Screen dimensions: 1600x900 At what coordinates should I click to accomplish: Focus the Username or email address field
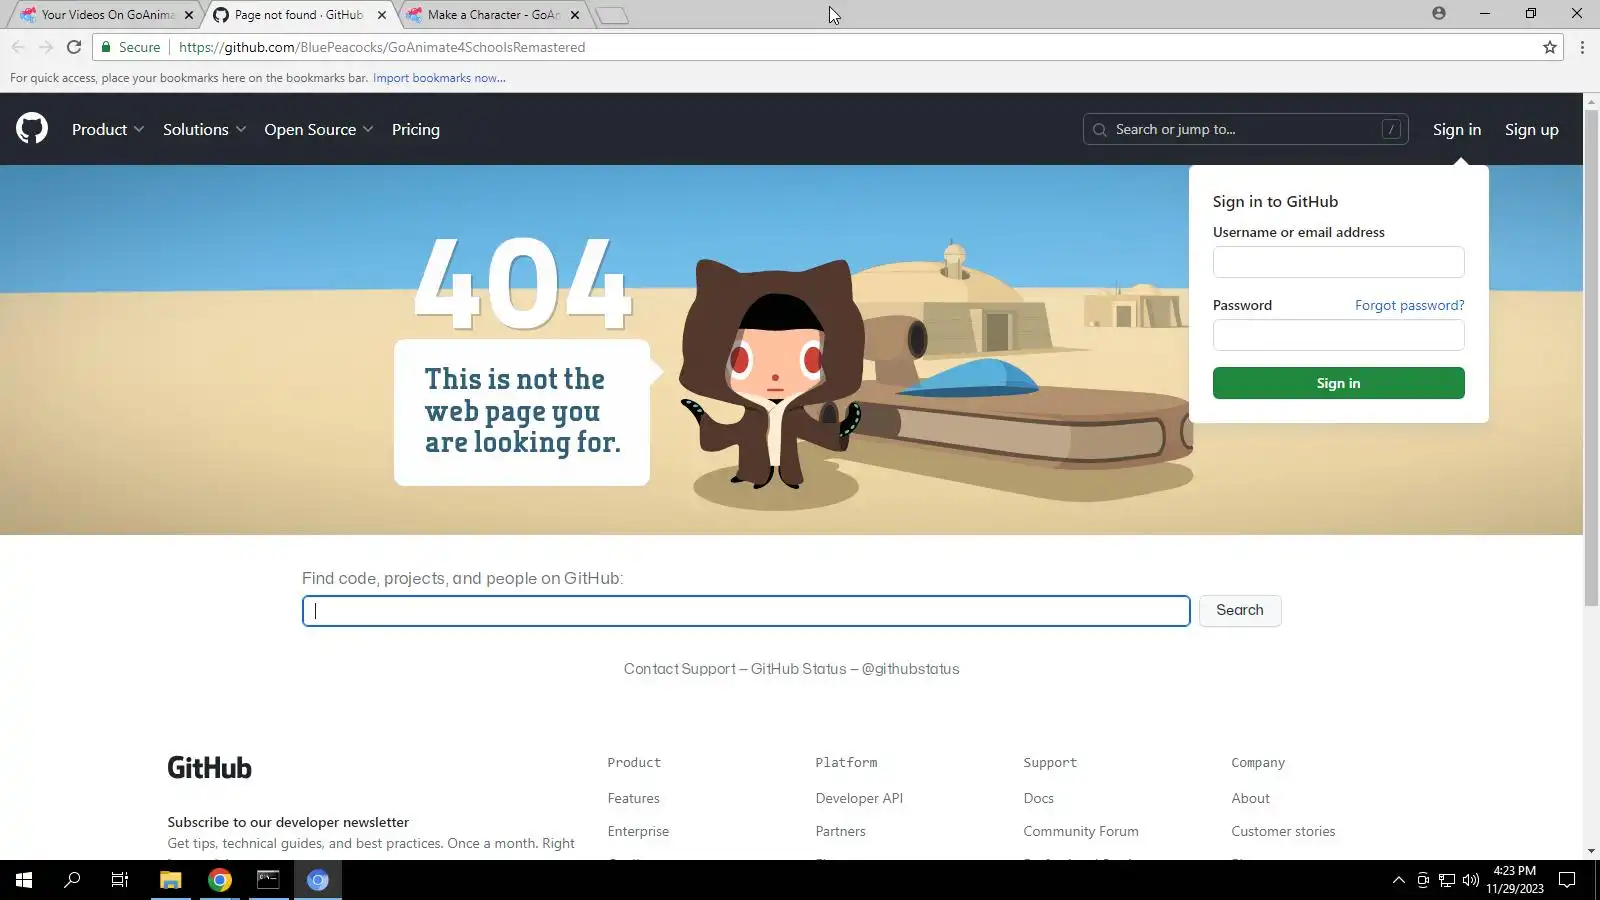[1338, 262]
